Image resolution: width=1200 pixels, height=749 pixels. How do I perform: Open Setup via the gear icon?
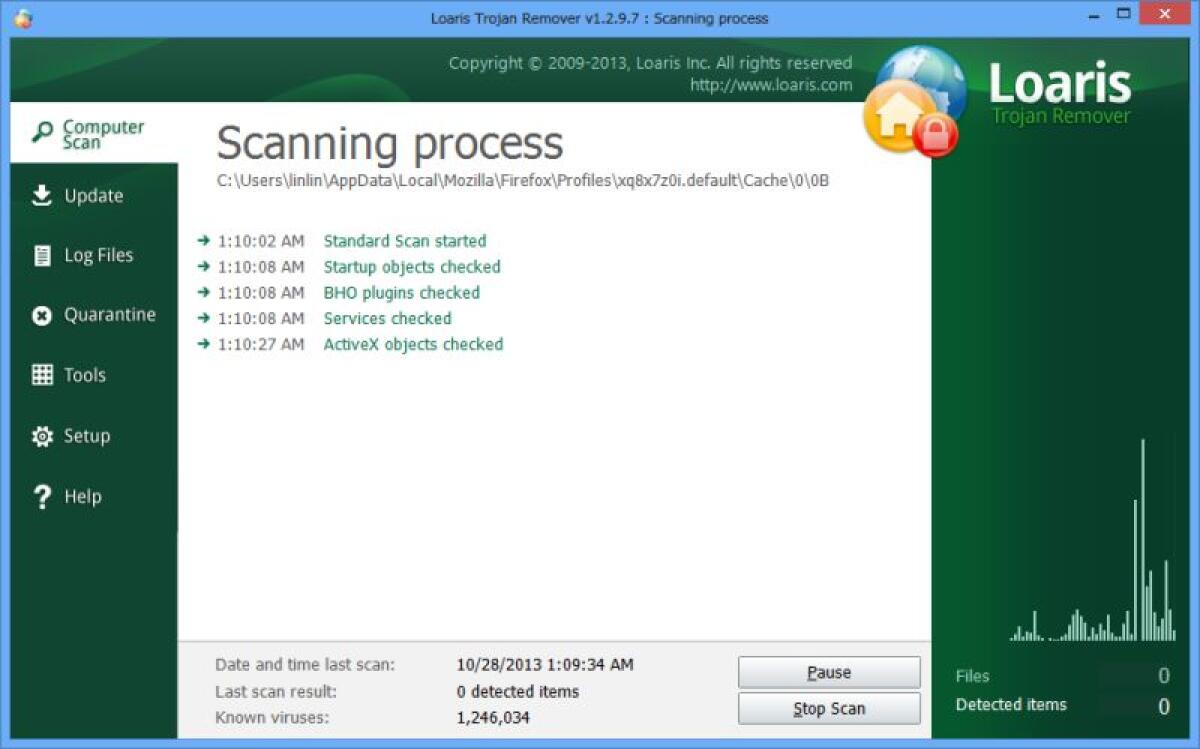(x=41, y=436)
